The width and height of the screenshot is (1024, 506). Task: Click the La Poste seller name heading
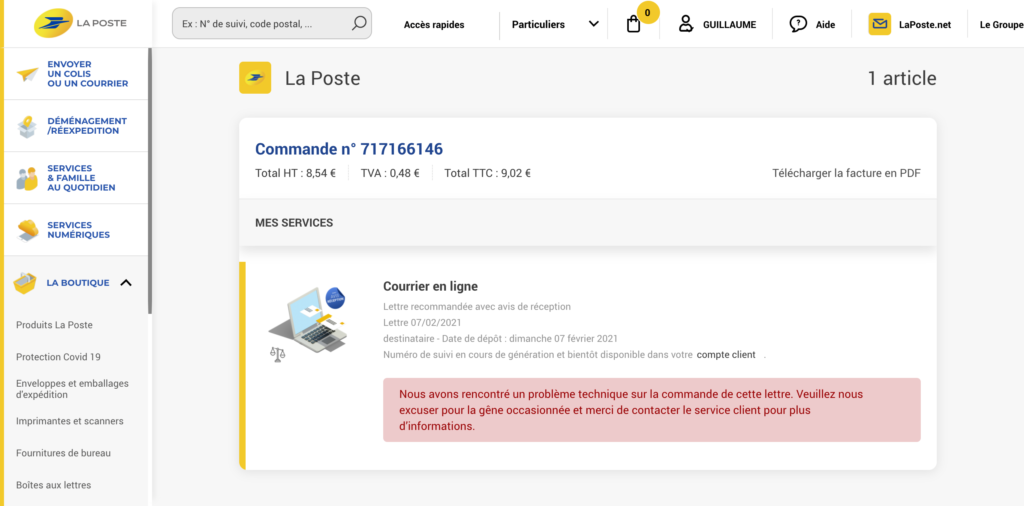(x=323, y=78)
